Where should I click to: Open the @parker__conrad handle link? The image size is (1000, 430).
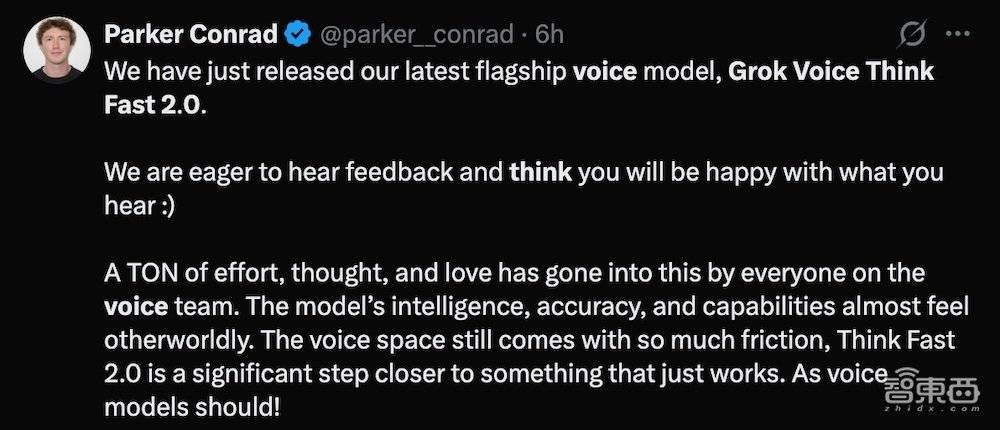[415, 34]
